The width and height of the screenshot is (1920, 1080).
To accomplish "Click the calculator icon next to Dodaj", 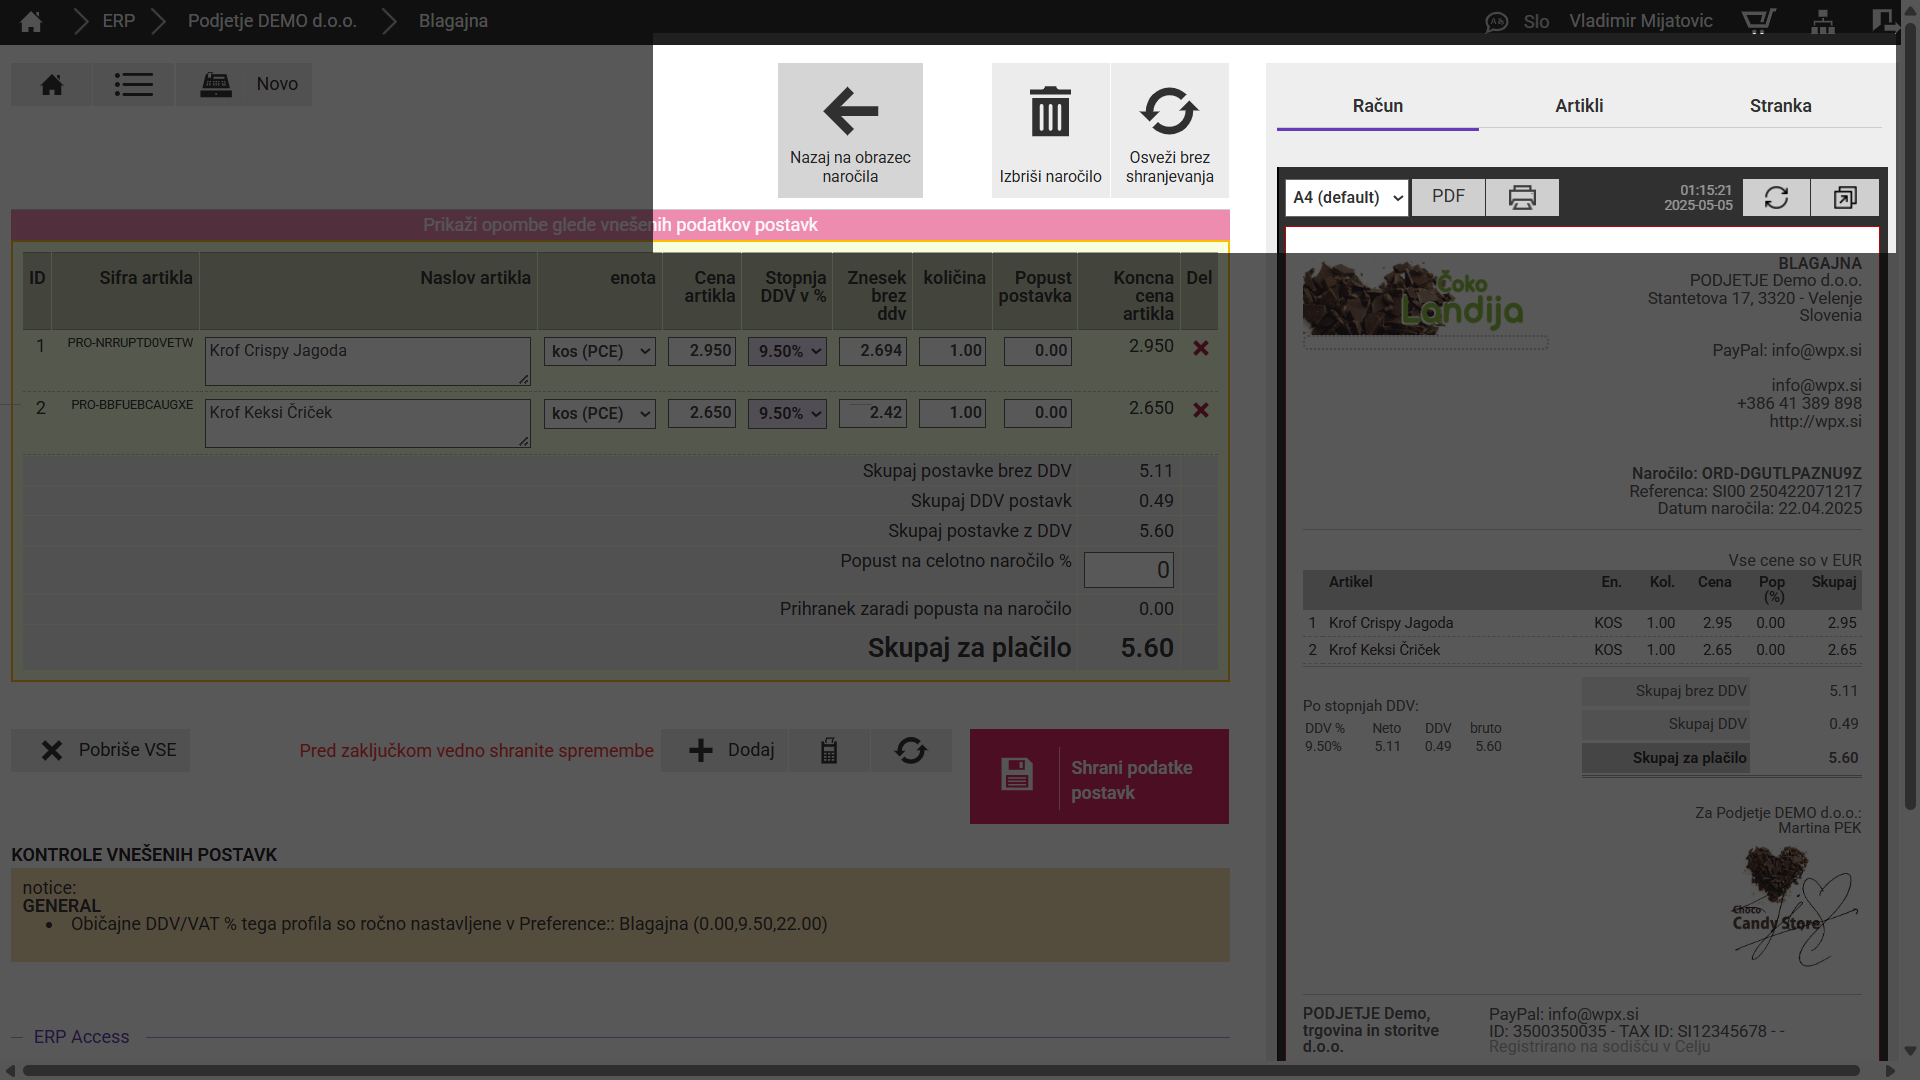I will 829,751.
